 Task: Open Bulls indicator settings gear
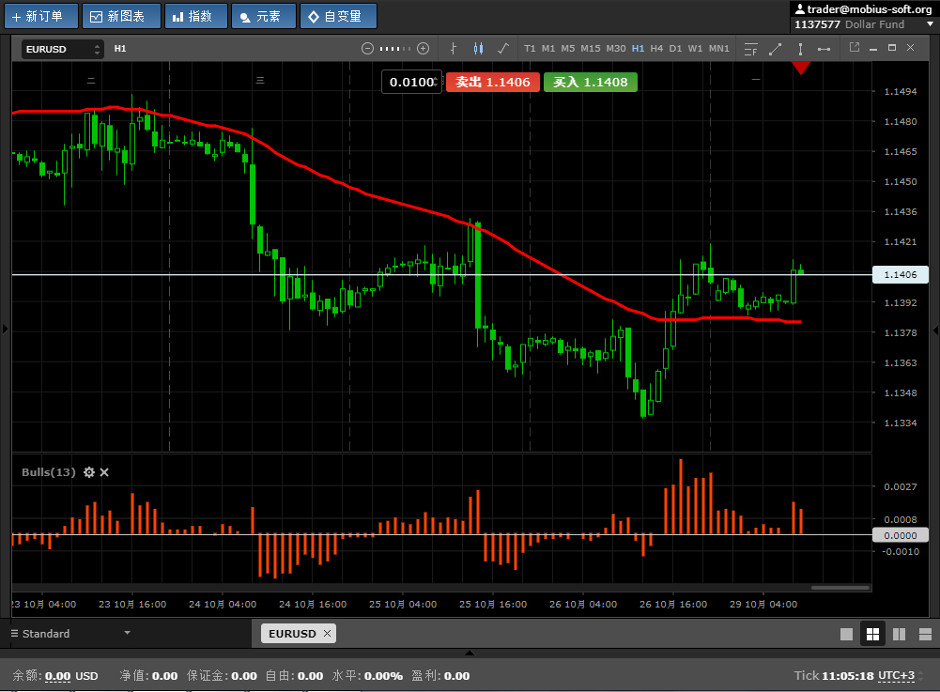(x=89, y=472)
